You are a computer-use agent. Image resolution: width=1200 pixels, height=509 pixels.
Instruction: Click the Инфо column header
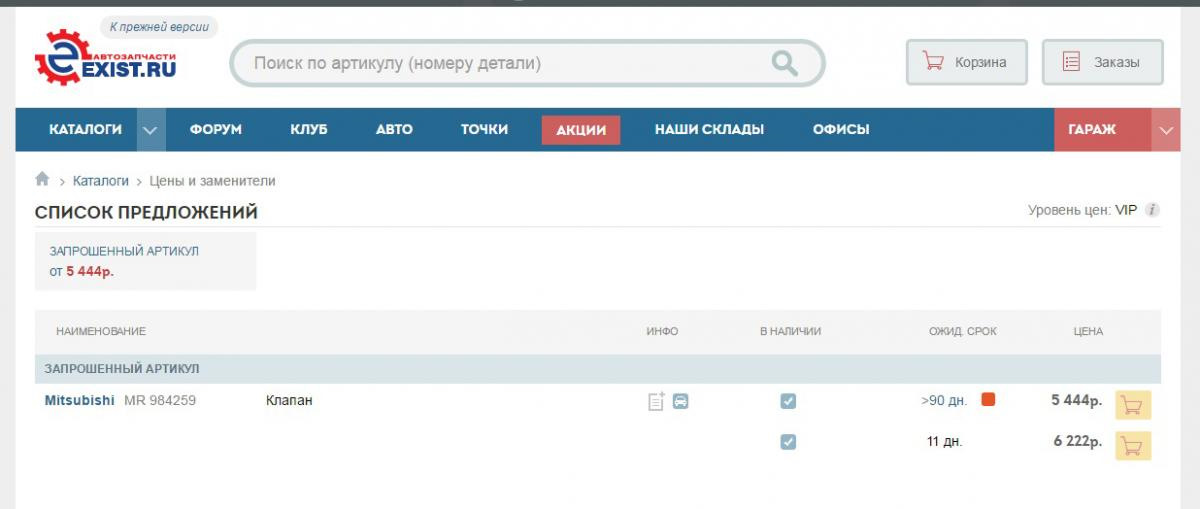click(662, 331)
